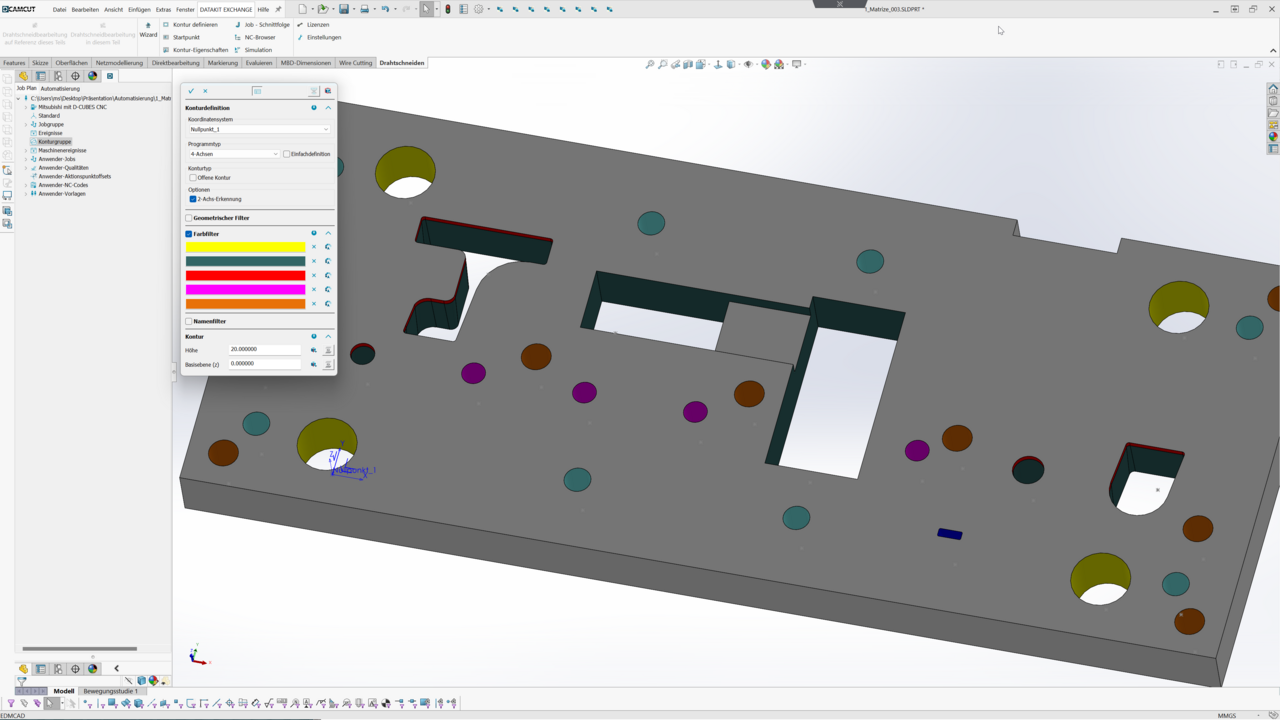
Task: Confirm the contour definition with the checkmark
Action: 191,91
